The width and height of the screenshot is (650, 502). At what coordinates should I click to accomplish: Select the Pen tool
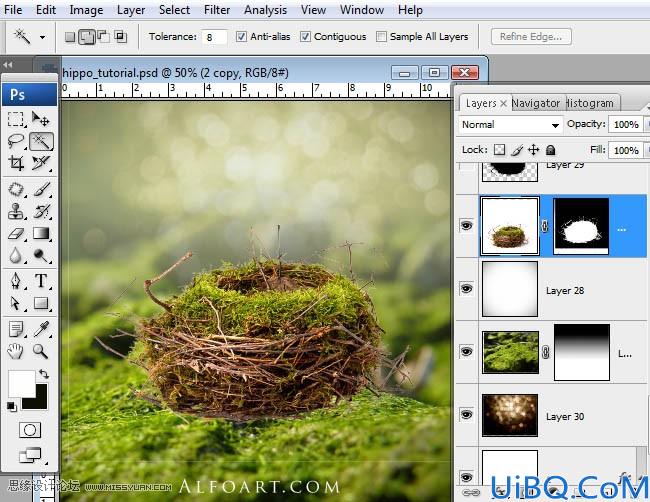(x=16, y=281)
